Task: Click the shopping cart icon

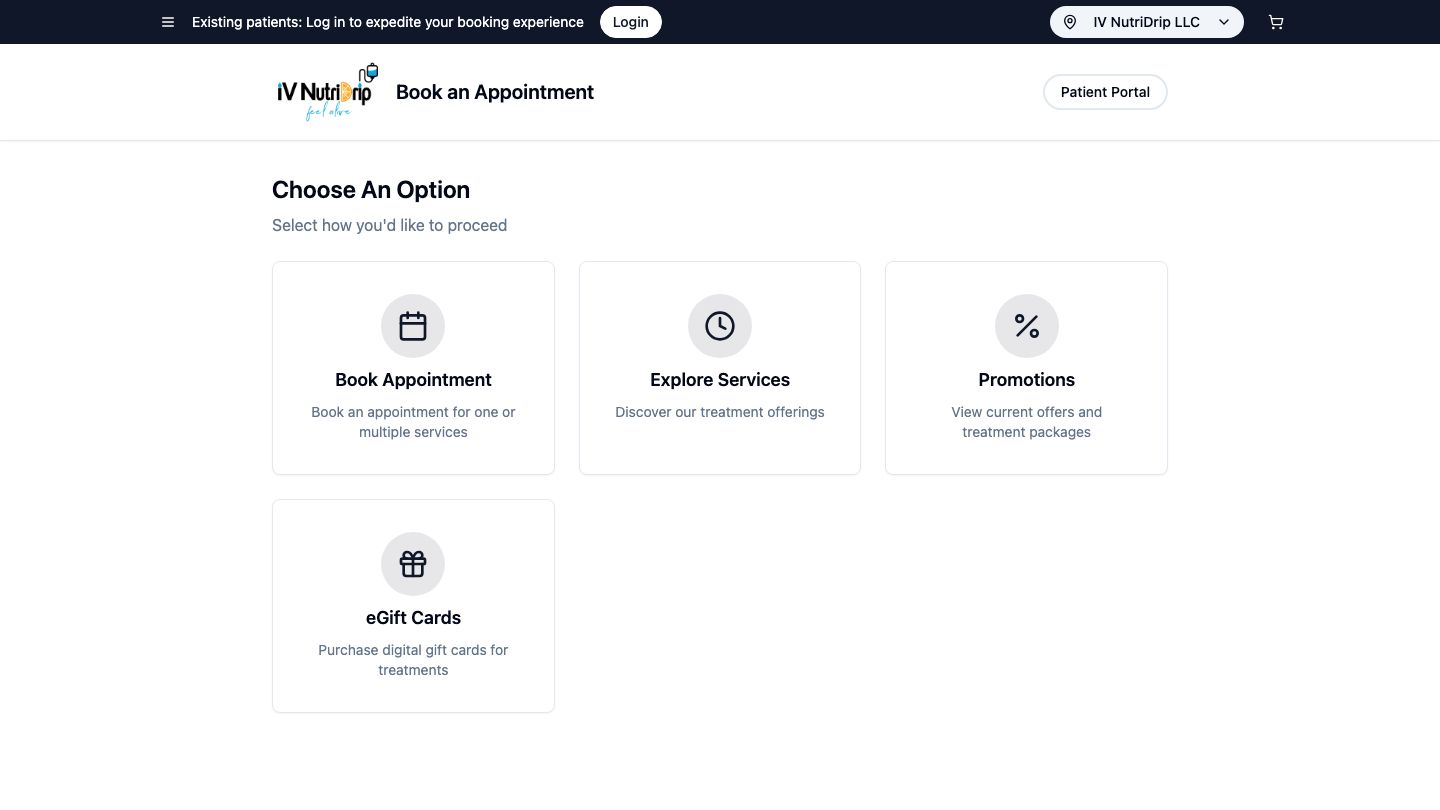Action: pos(1276,22)
